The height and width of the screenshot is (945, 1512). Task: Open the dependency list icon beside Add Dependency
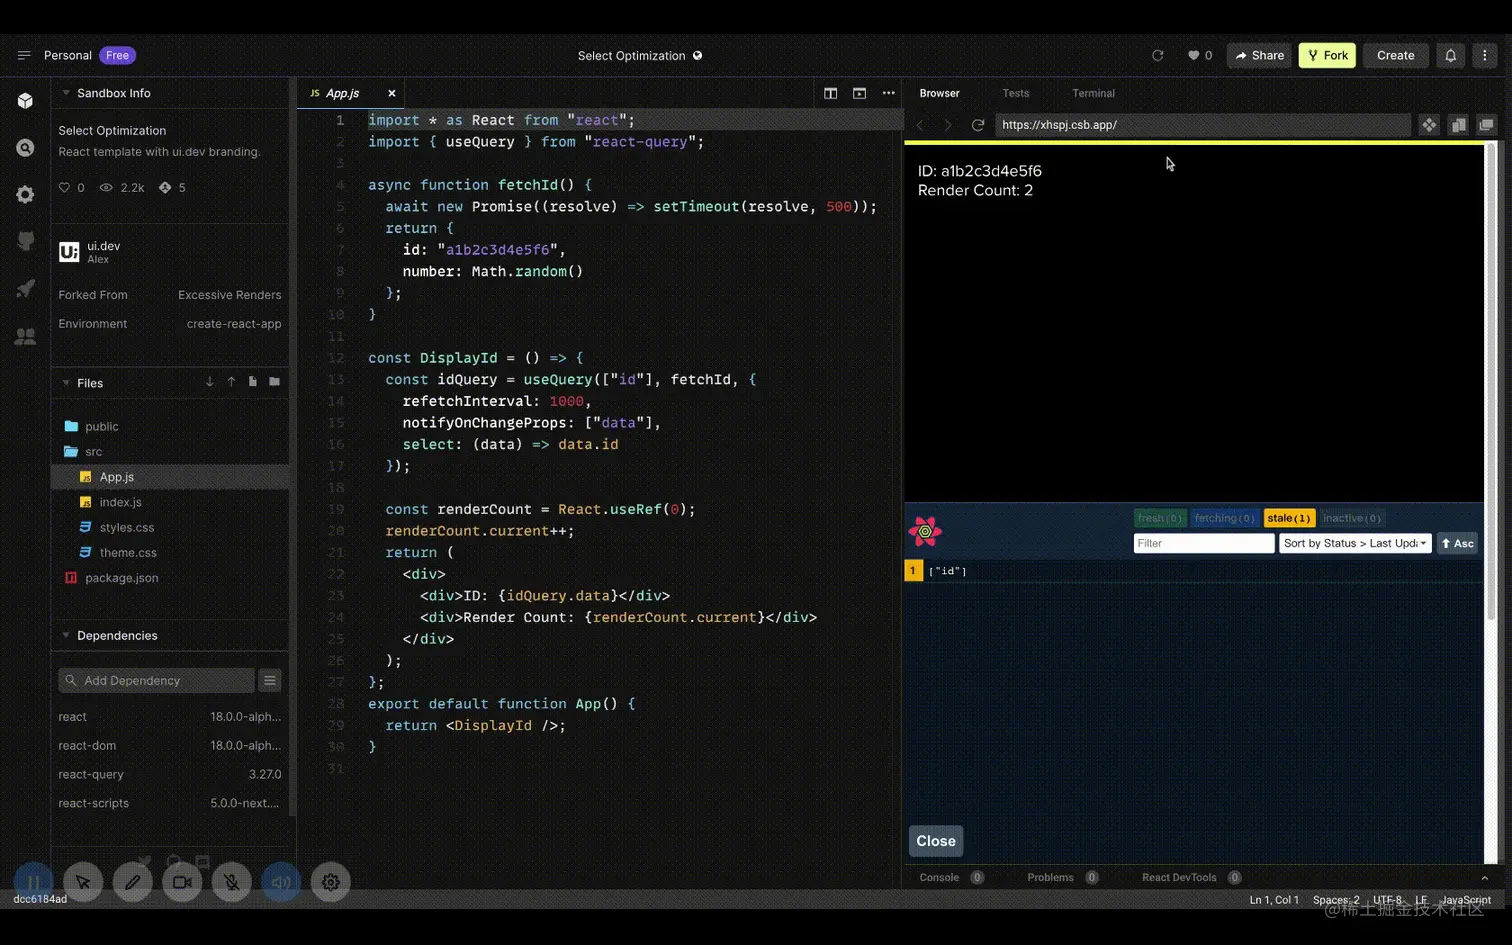point(270,680)
